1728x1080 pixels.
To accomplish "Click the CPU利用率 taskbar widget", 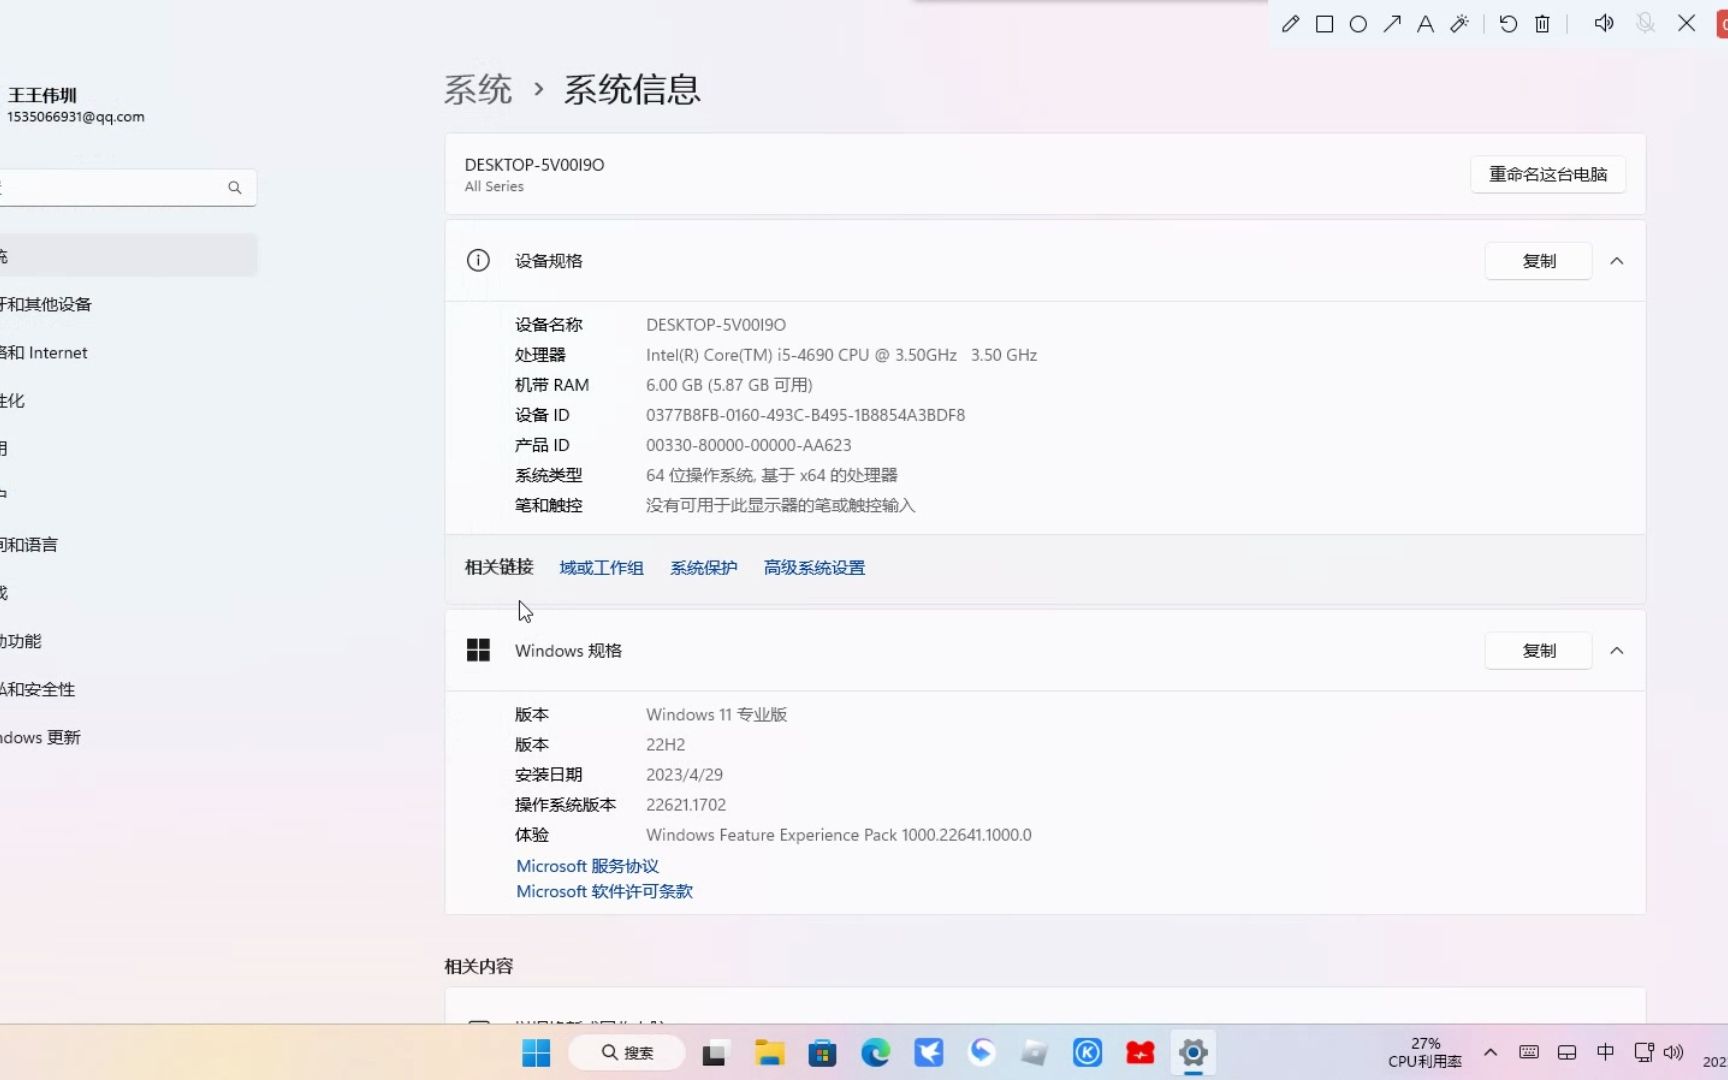I will pos(1425,1052).
